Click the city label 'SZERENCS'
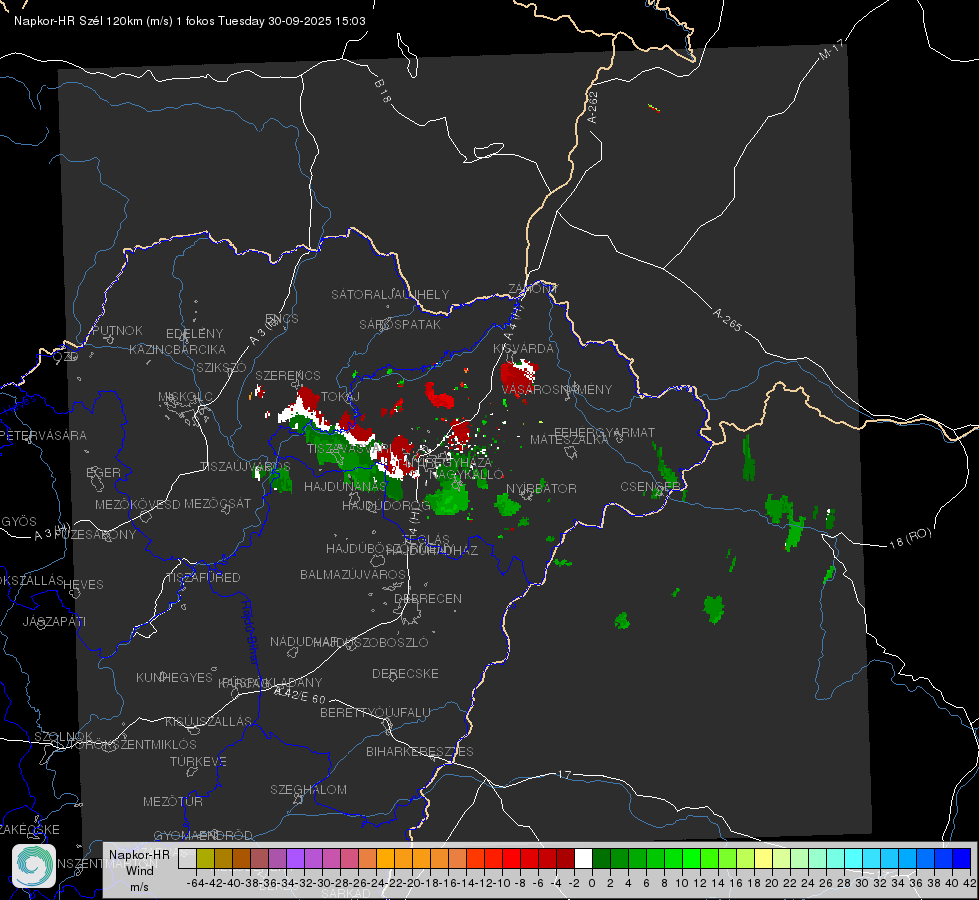979x900 pixels. pos(288,375)
